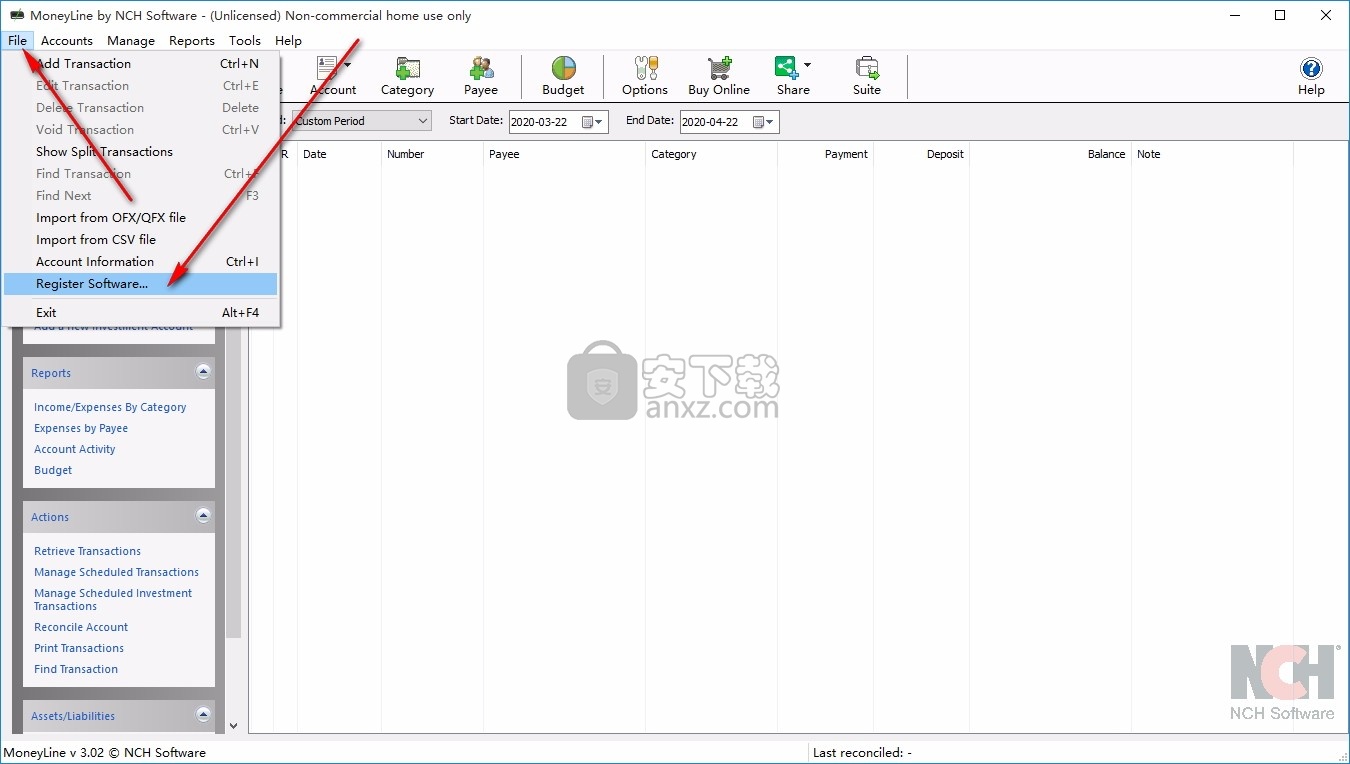The height and width of the screenshot is (764, 1350).
Task: Open the Budget pie chart icon
Action: (563, 76)
